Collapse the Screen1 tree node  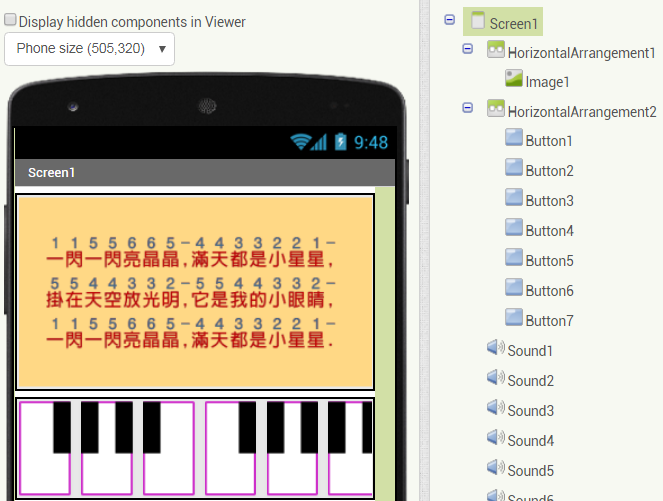[x=449, y=19]
